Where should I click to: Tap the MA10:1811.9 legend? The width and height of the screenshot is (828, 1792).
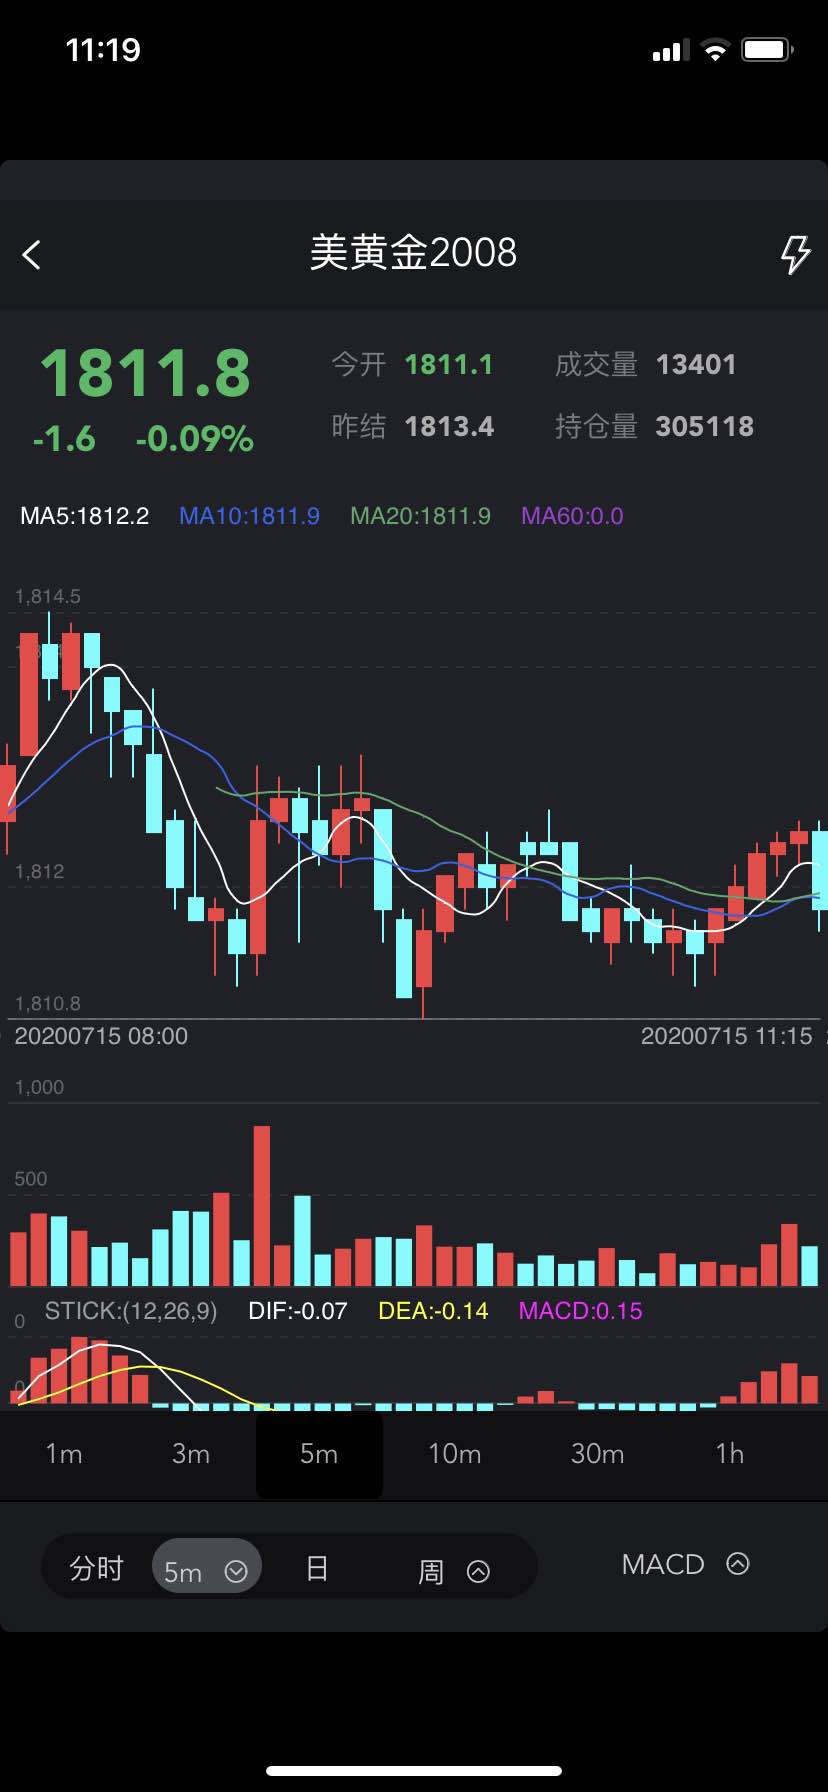[x=249, y=516]
